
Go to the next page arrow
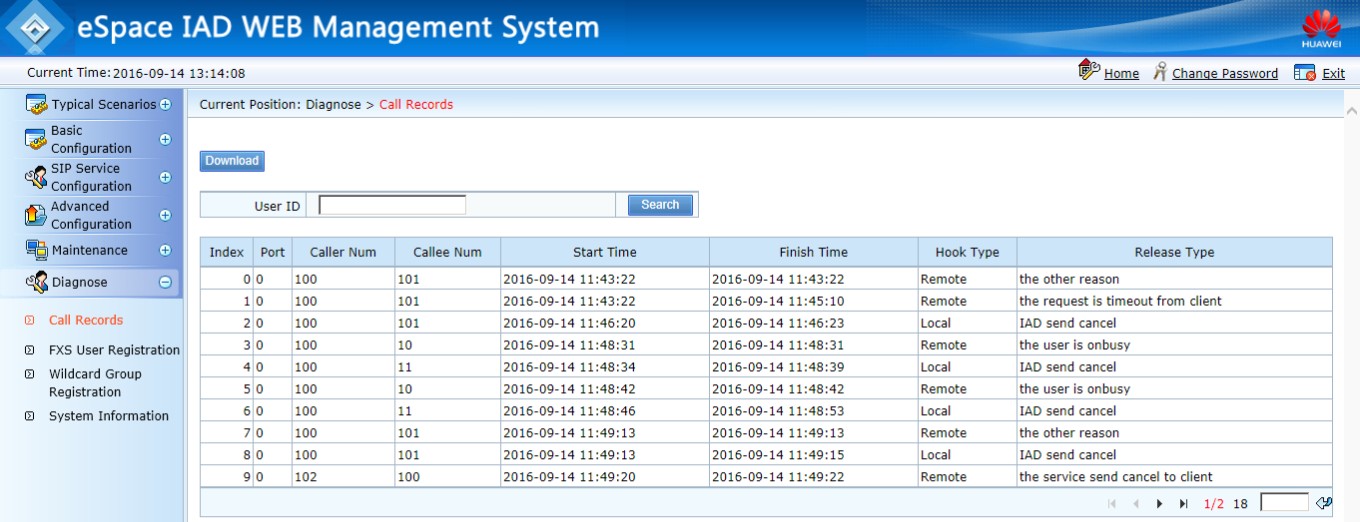click(1159, 504)
